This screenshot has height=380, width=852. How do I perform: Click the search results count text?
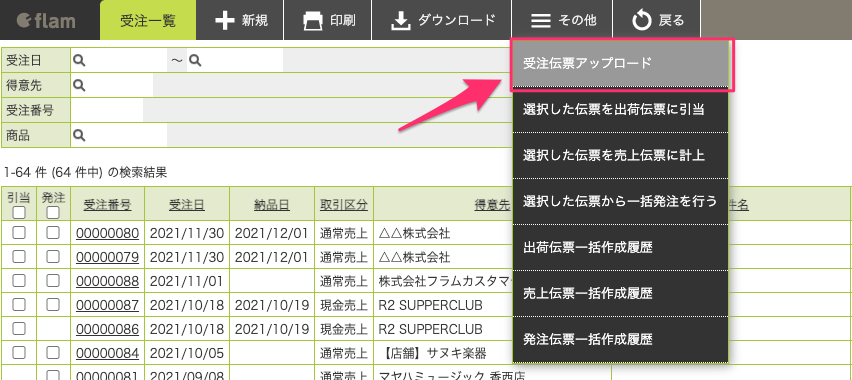(x=85, y=173)
